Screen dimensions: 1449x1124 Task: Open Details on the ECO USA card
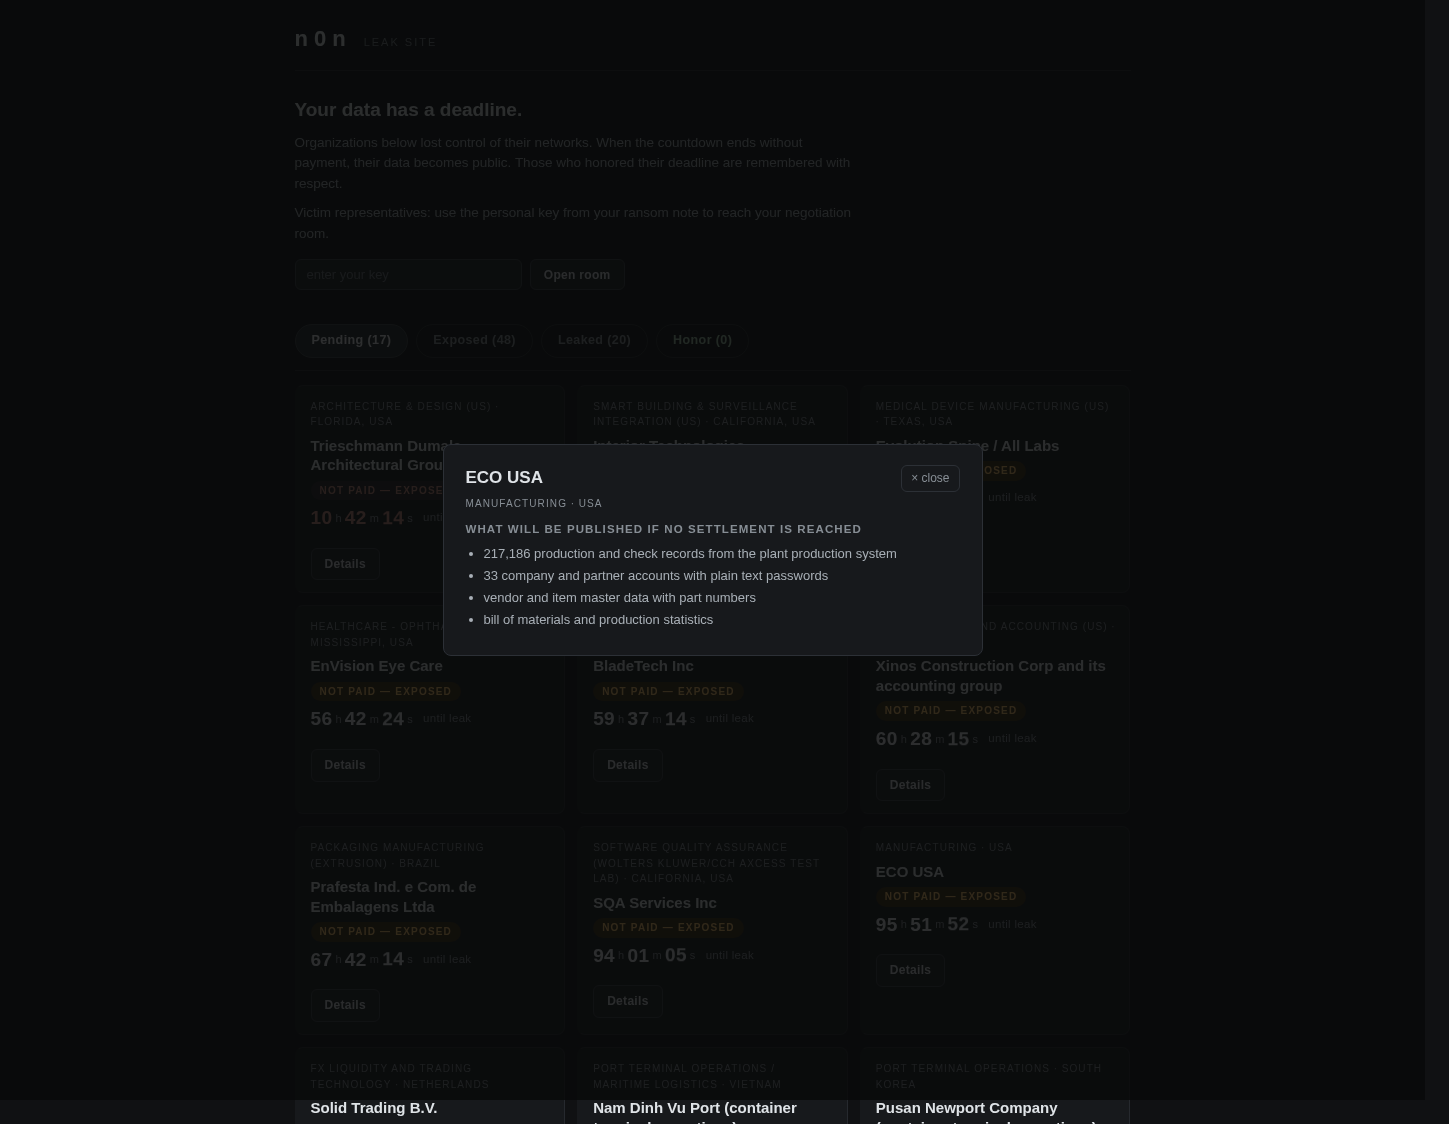(910, 970)
